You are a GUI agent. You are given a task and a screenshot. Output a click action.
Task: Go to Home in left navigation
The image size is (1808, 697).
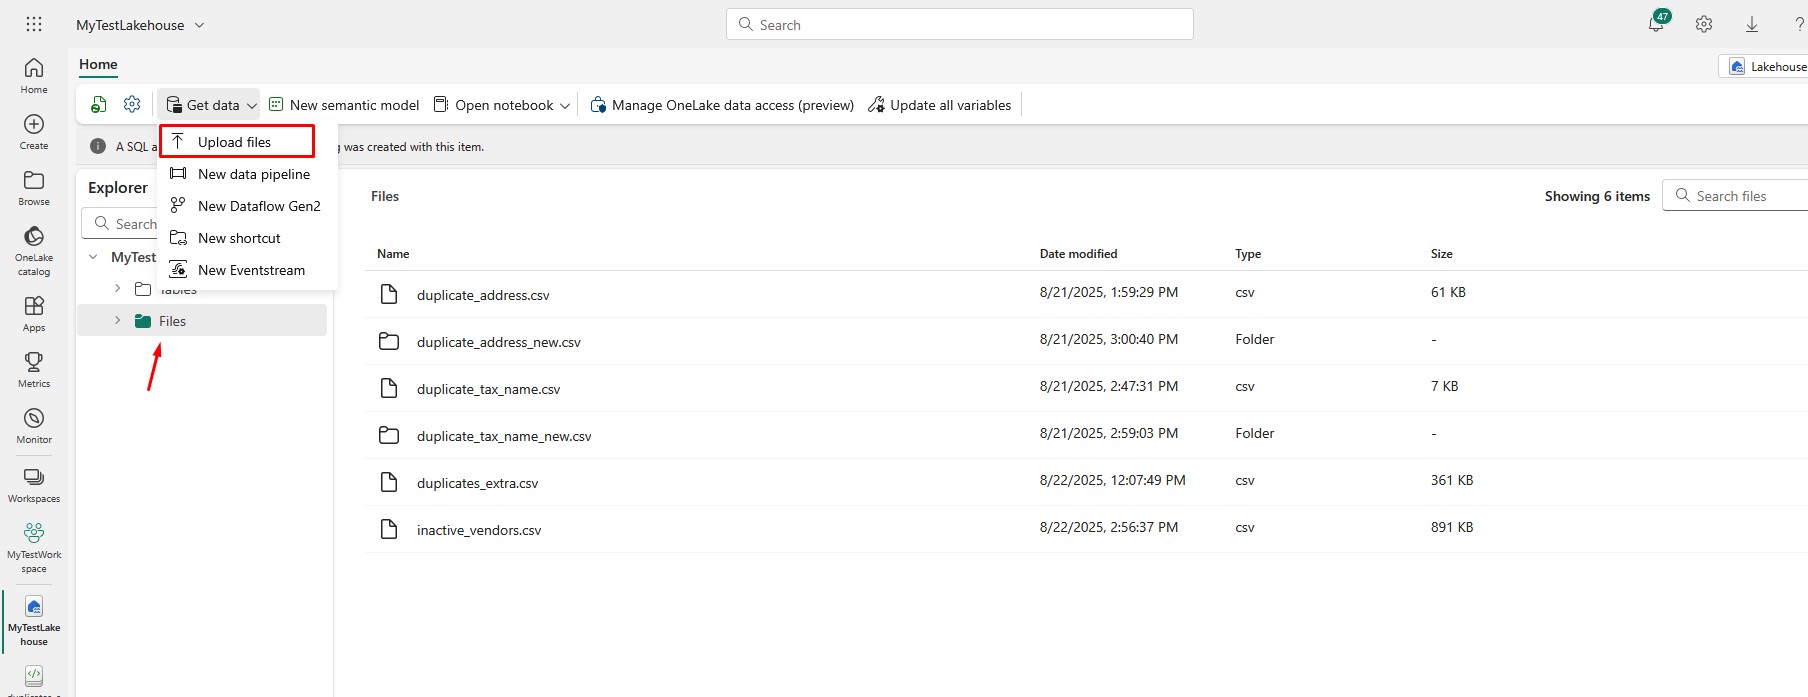click(x=34, y=76)
